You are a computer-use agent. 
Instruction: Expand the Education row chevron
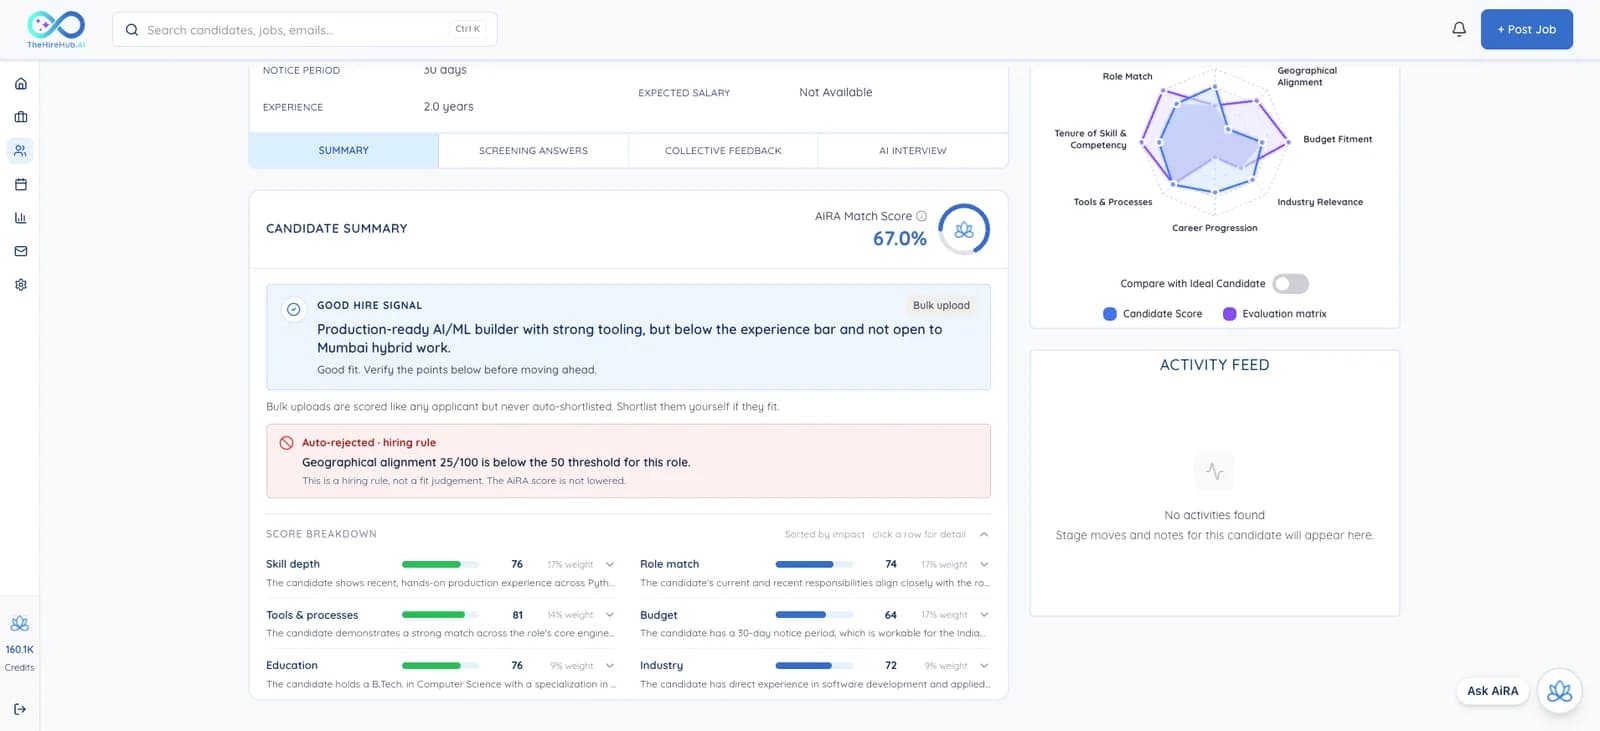(x=610, y=665)
